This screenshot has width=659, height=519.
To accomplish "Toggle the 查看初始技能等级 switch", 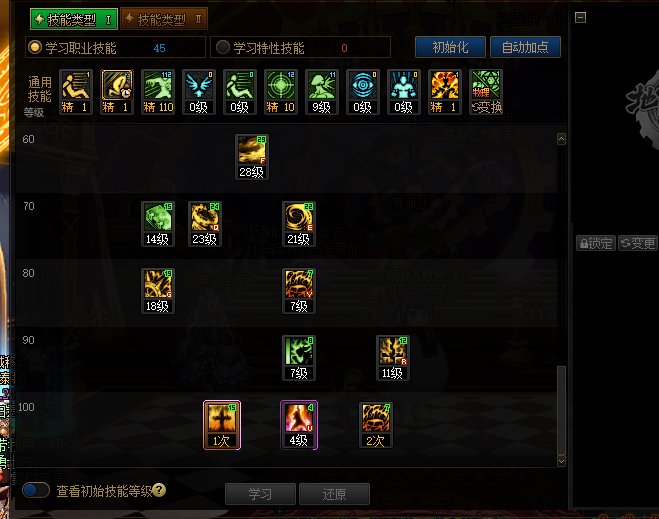I will tap(36, 490).
